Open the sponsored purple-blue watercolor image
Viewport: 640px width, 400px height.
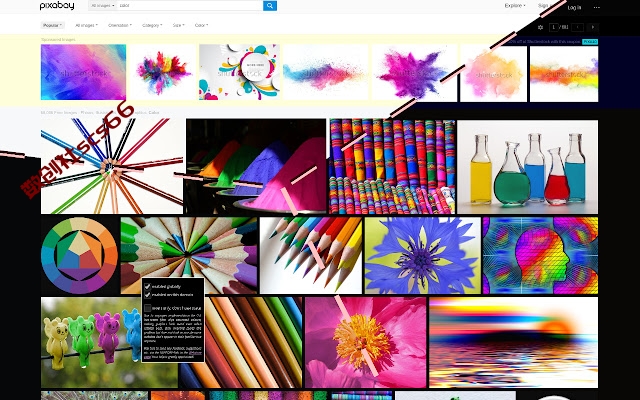click(x=83, y=72)
